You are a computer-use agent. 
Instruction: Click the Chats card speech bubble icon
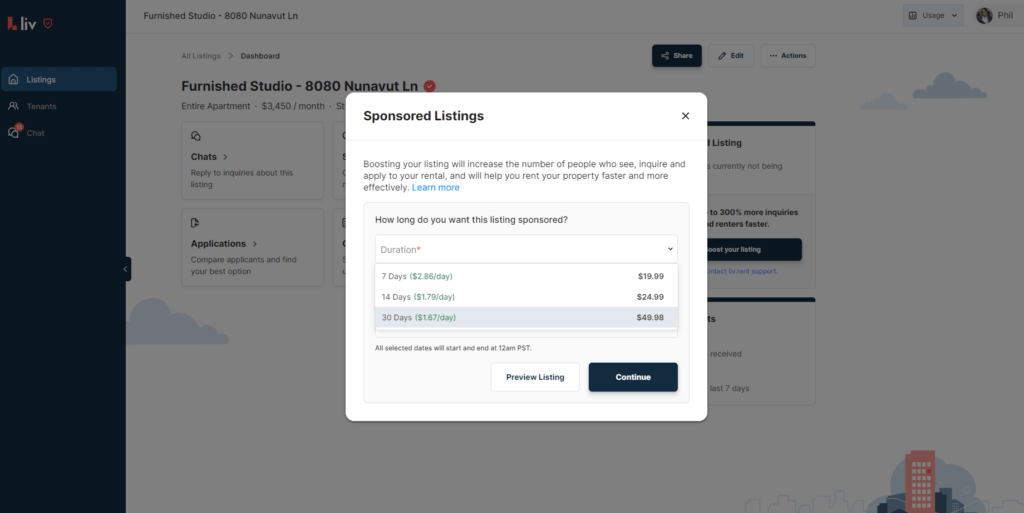click(x=195, y=136)
